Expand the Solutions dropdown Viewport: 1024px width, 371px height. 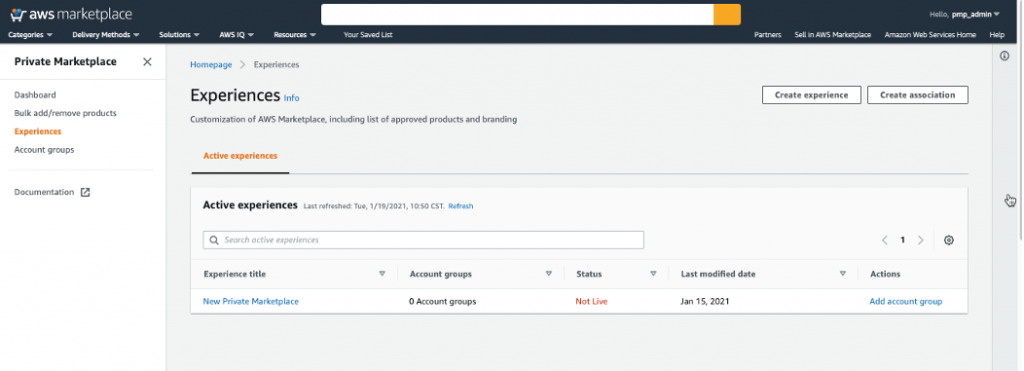coord(180,35)
